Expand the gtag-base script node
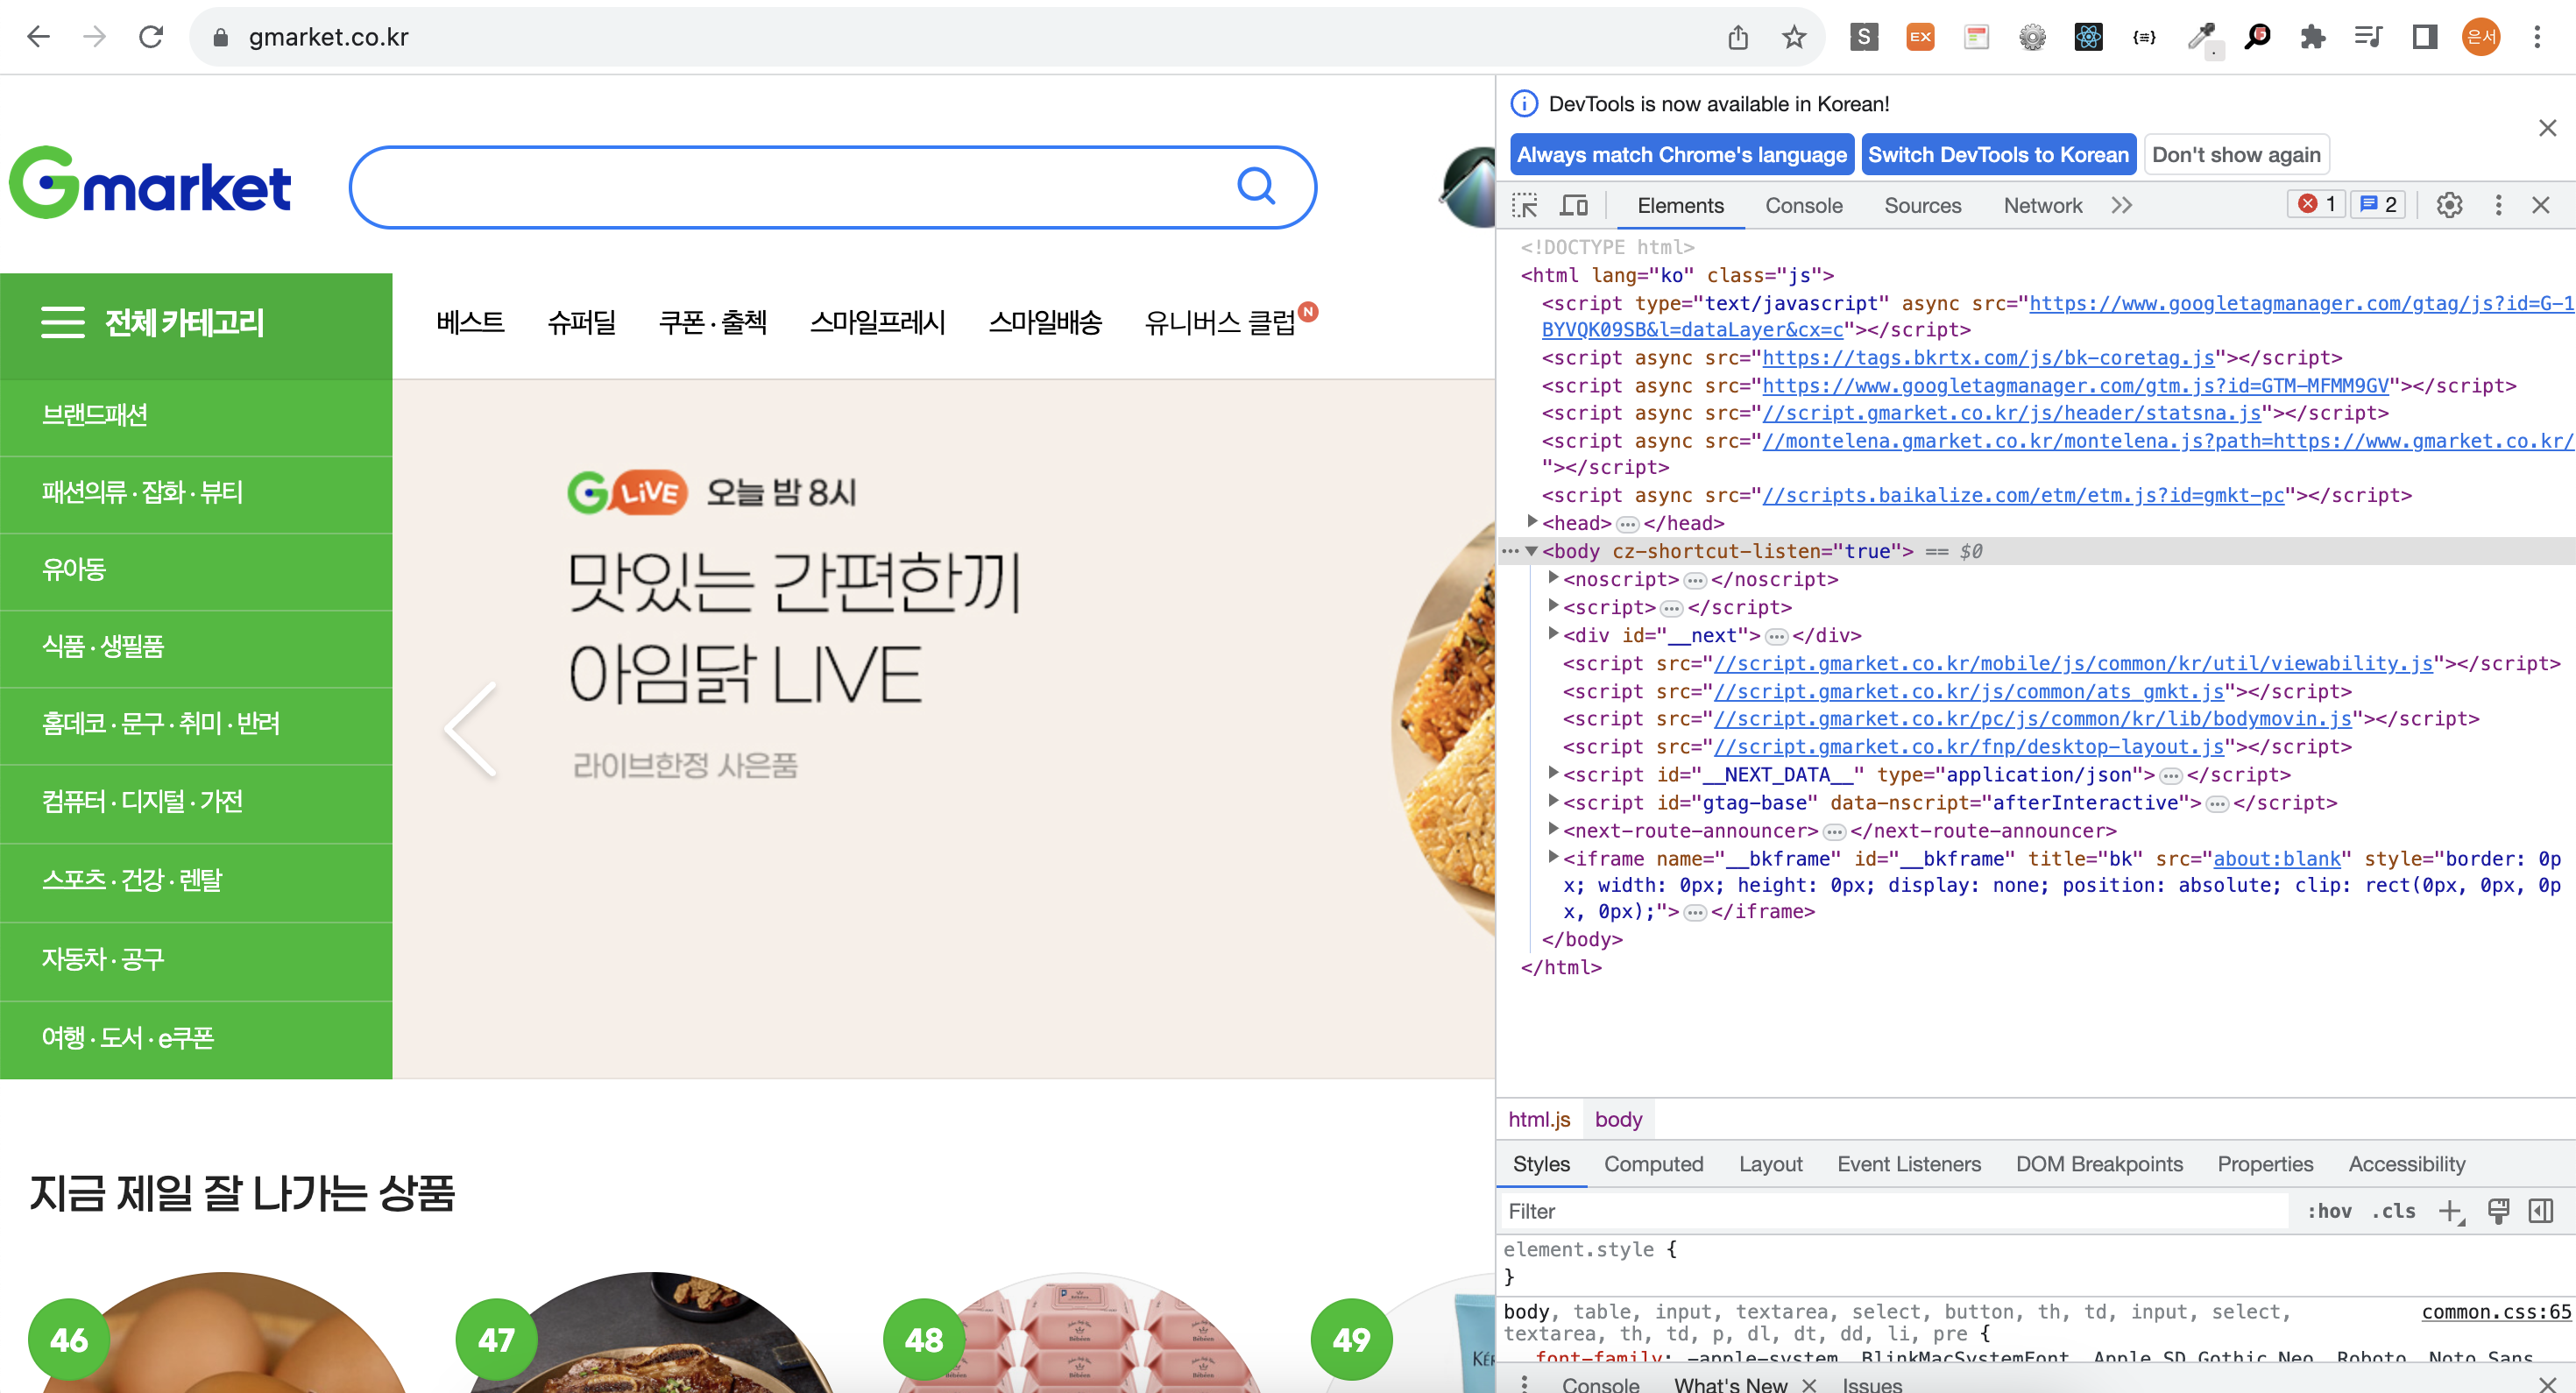Viewport: 2576px width, 1393px height. point(1553,801)
